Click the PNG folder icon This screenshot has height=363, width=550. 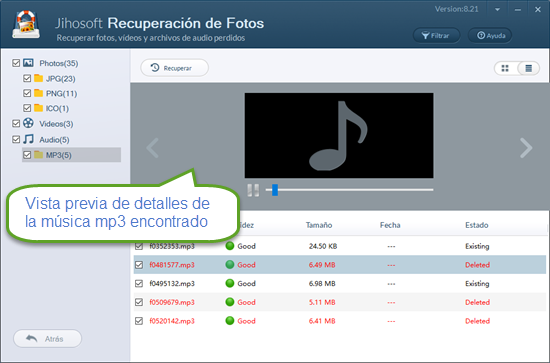(38, 93)
